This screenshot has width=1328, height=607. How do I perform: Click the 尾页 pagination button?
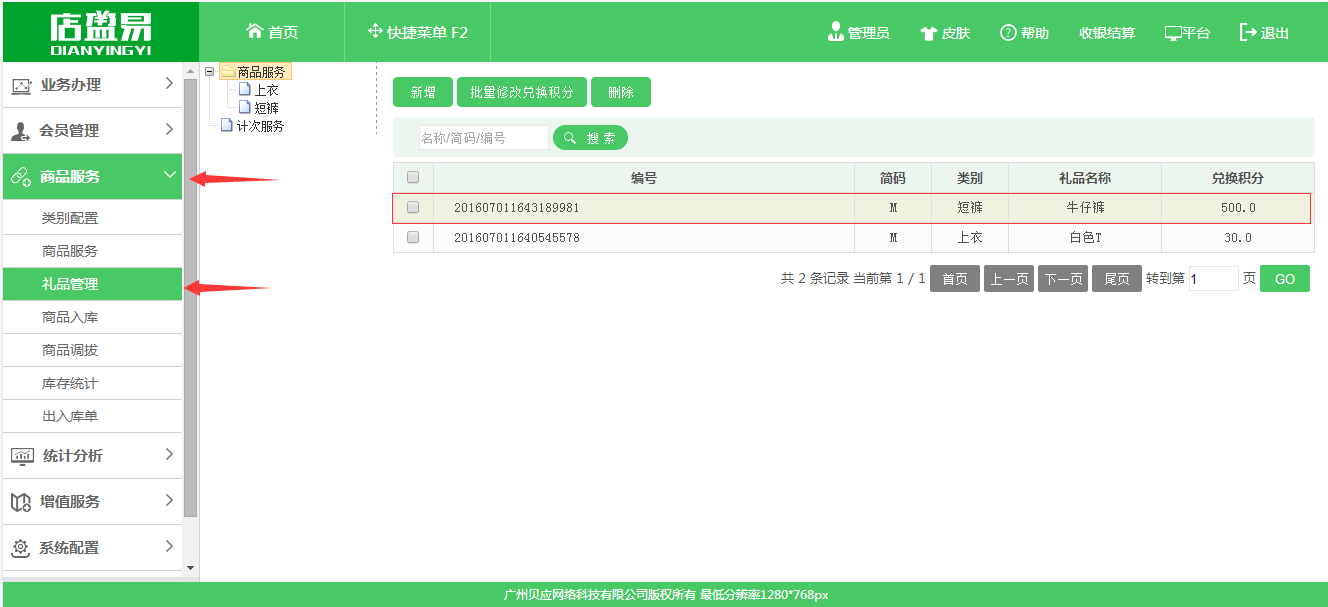[1117, 279]
